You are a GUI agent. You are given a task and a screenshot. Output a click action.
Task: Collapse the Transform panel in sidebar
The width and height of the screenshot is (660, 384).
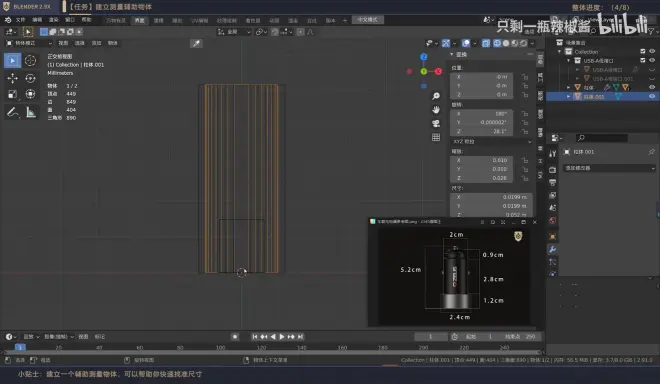[452, 54]
